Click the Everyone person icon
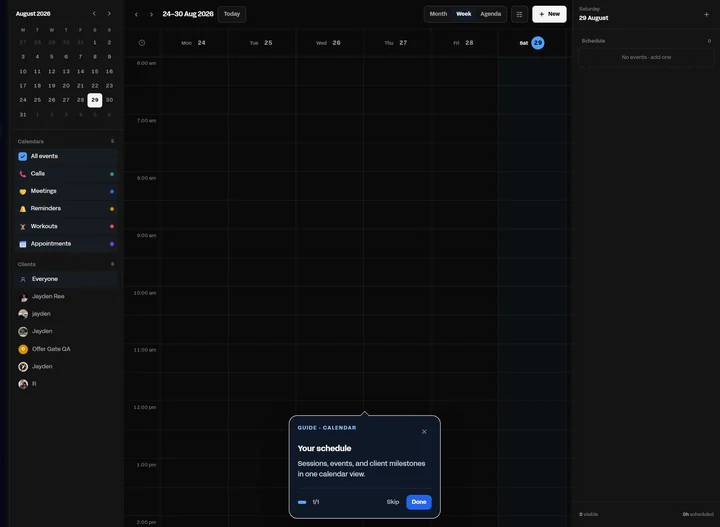The width and height of the screenshot is (720, 527). pyautogui.click(x=23, y=279)
